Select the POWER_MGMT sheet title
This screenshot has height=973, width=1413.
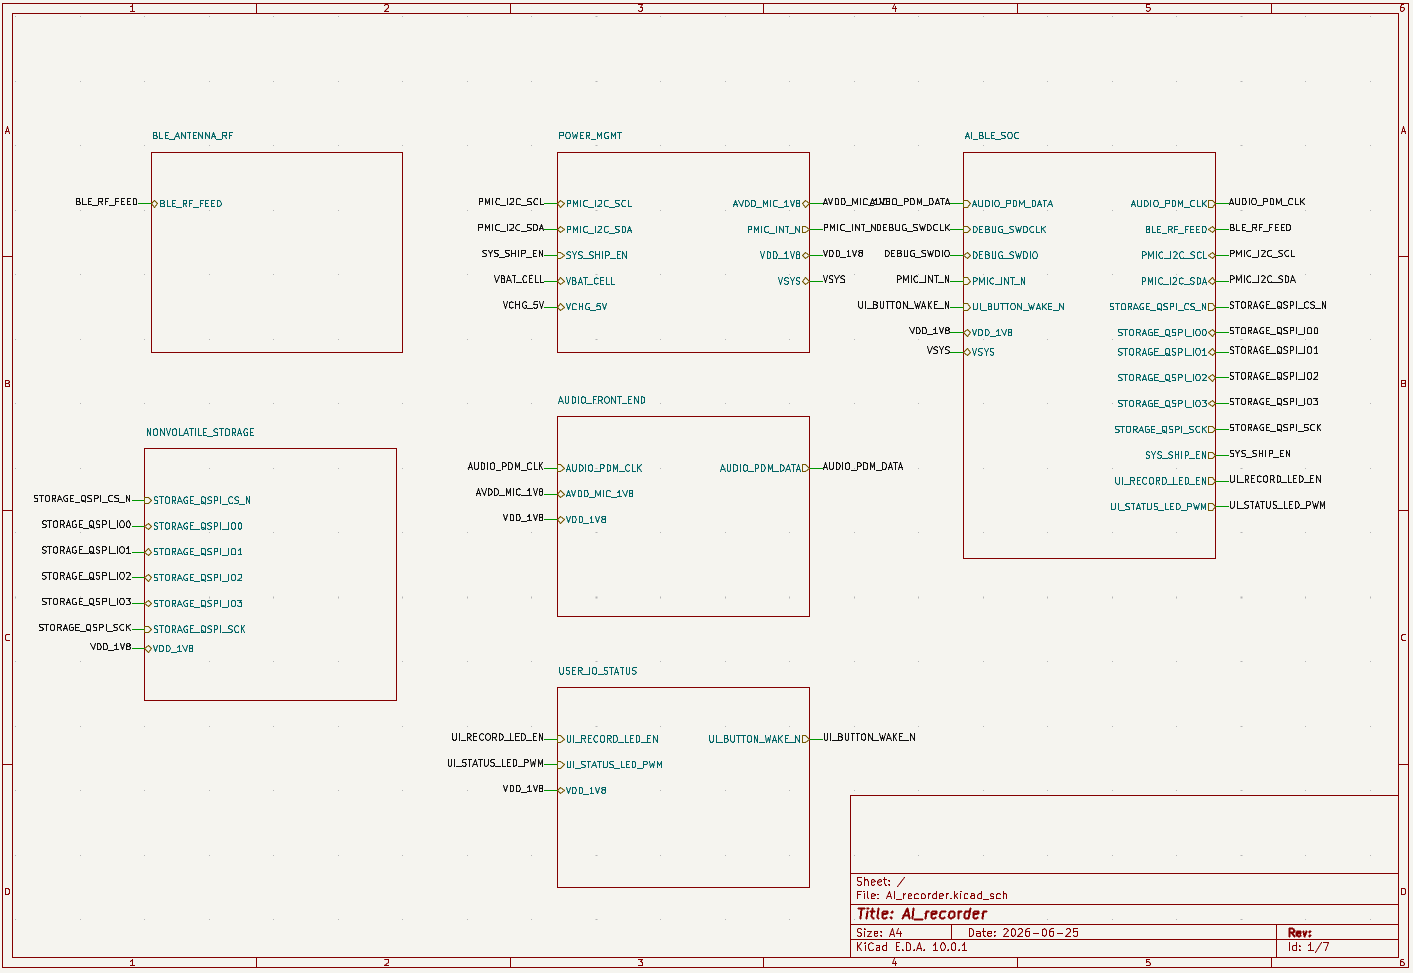click(x=590, y=136)
